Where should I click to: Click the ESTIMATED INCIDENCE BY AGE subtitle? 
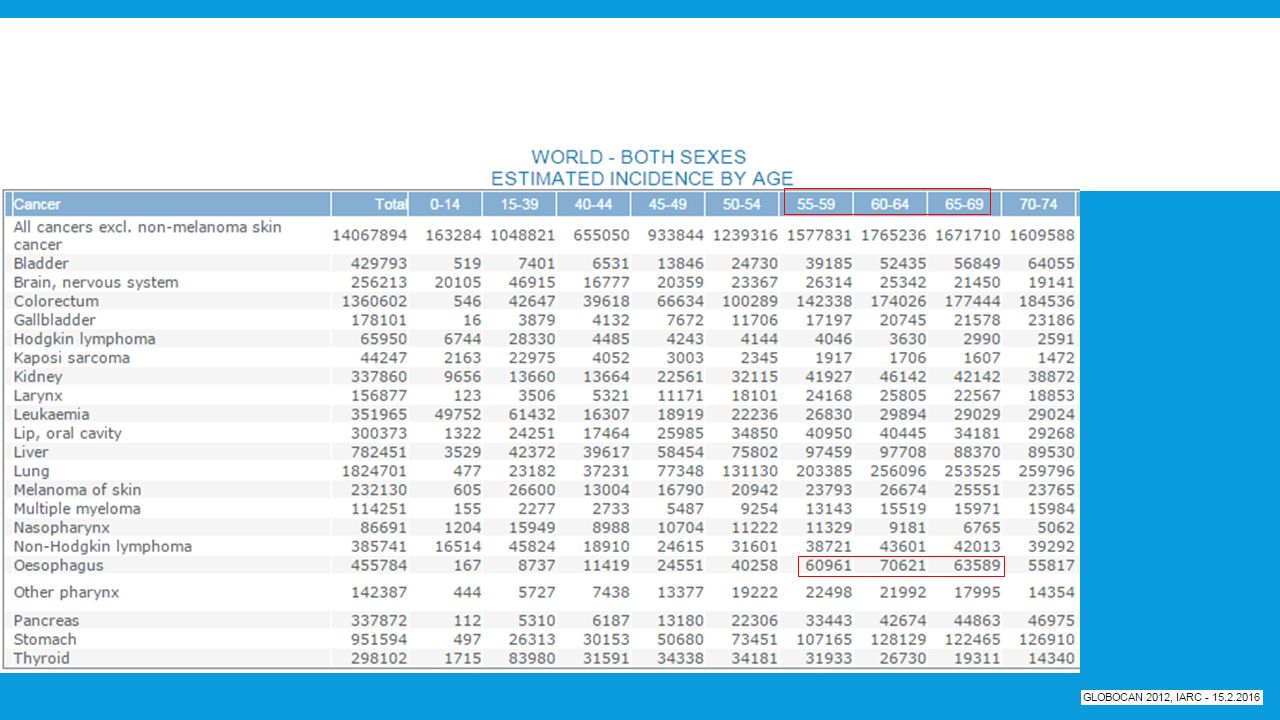[642, 179]
